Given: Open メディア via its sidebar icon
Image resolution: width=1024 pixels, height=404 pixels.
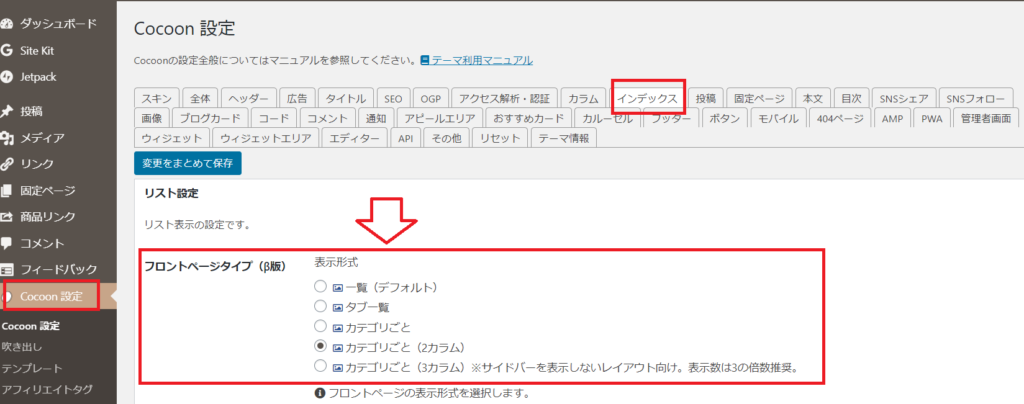Looking at the screenshot, I should point(8,138).
